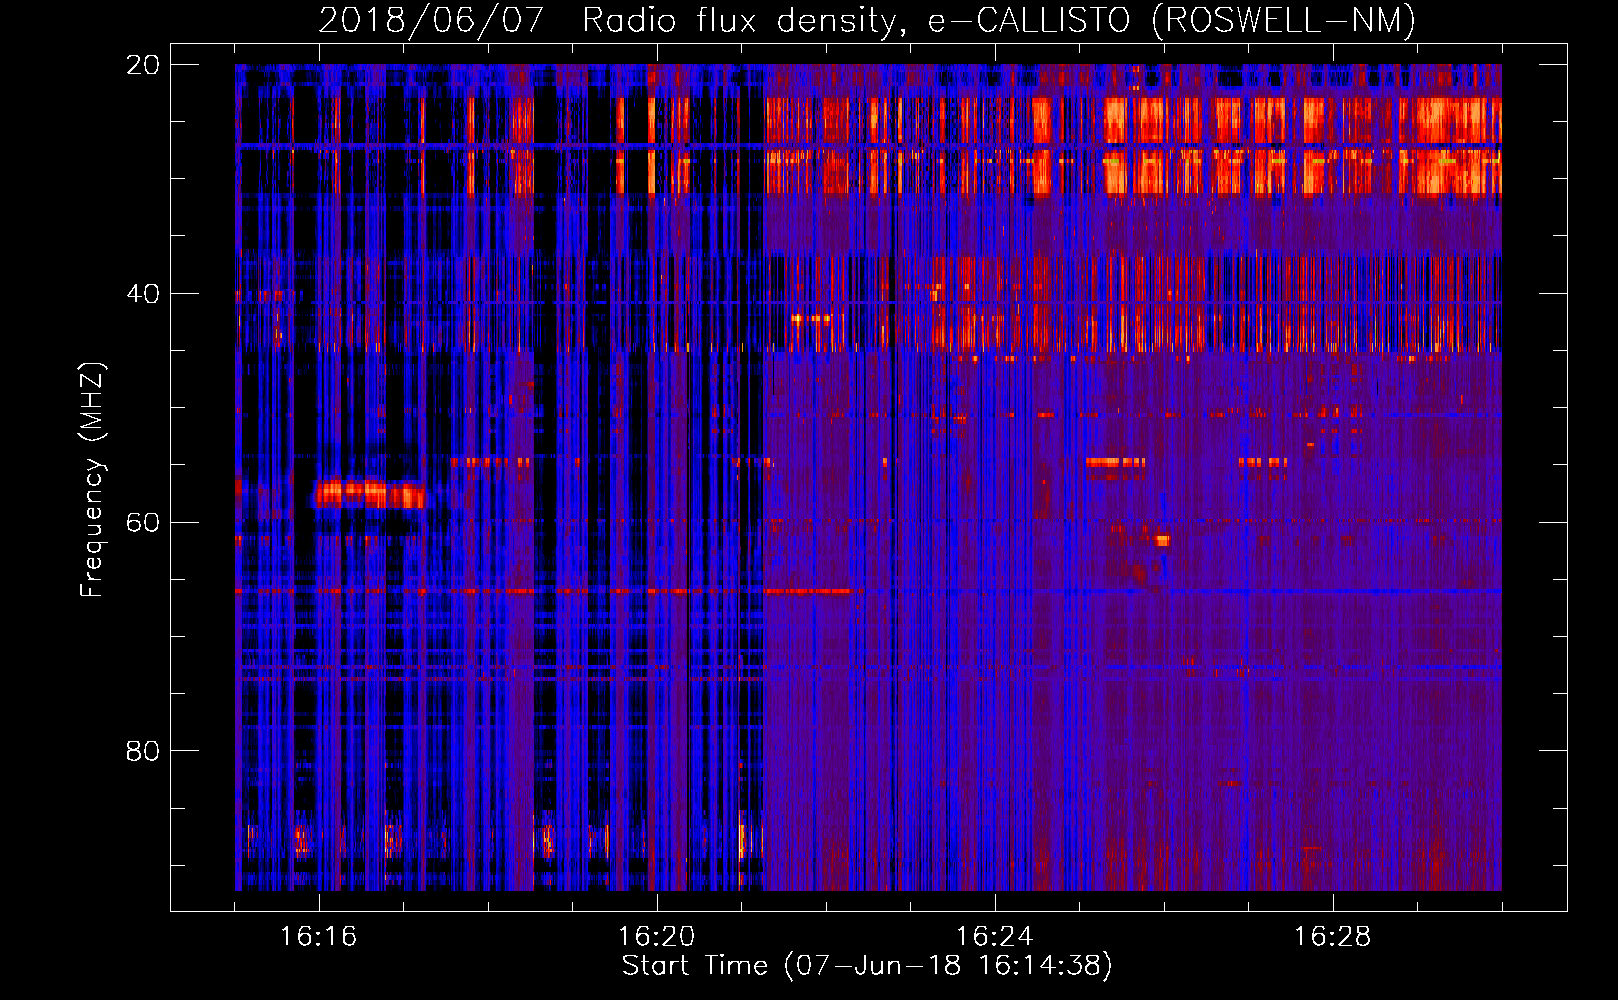
Task: Click the 40 frequency tick label
Action: tap(143, 294)
